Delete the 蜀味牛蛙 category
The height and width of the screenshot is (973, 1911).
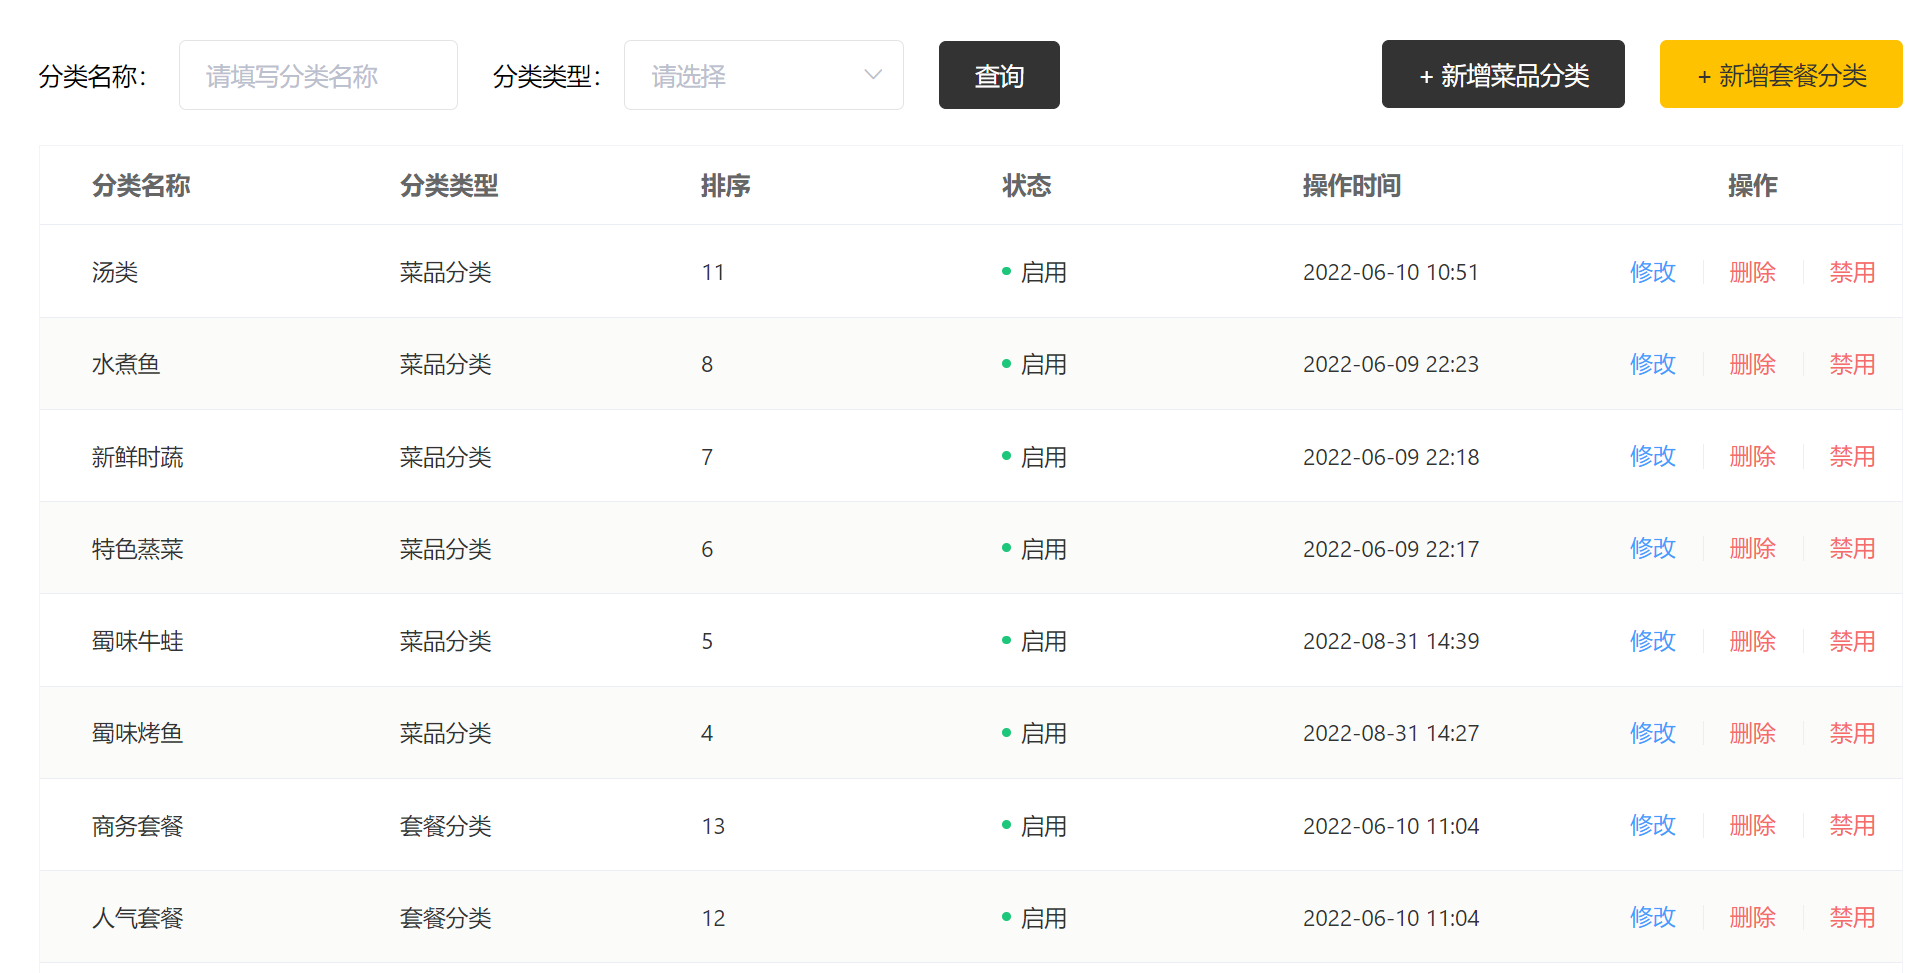coord(1752,641)
